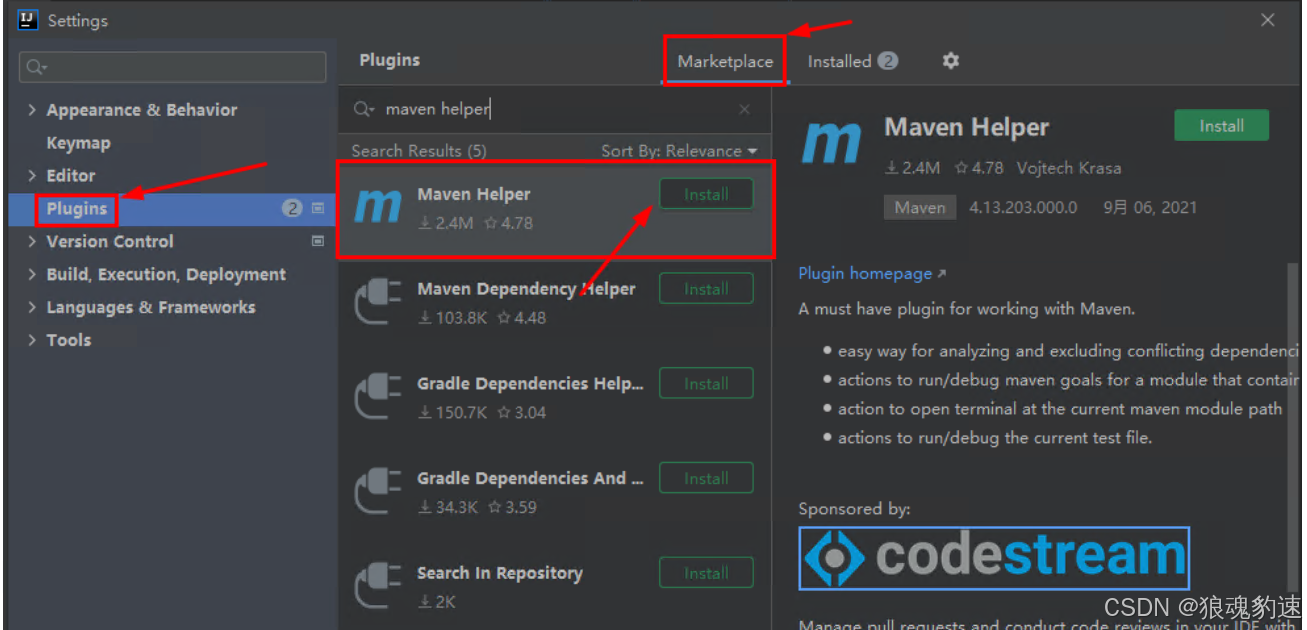Install the Gradle Dependencies Help... plugin
Image resolution: width=1307 pixels, height=630 pixels.
(706, 384)
